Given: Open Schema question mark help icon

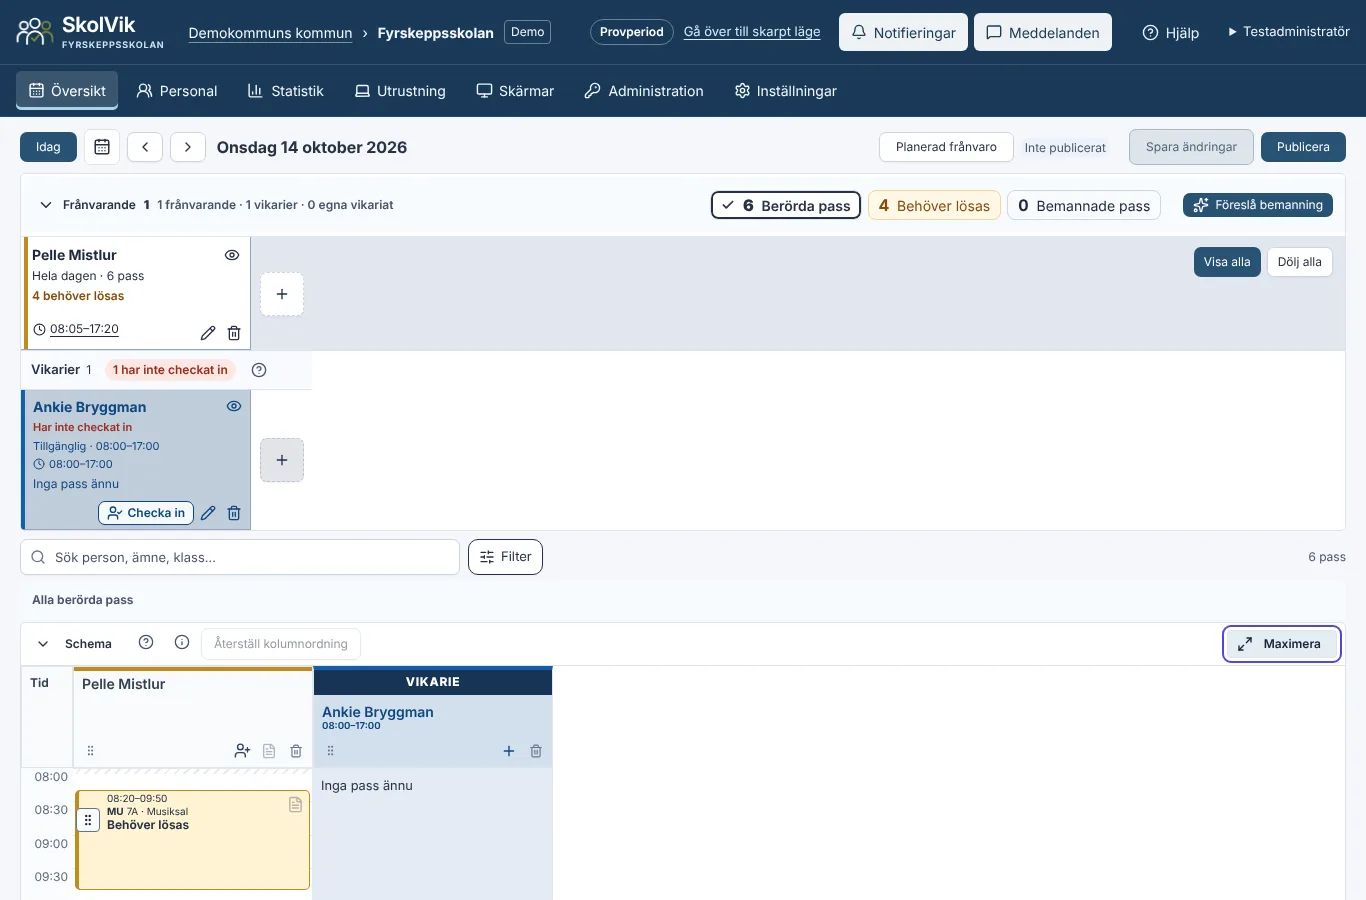Looking at the screenshot, I should [146, 642].
